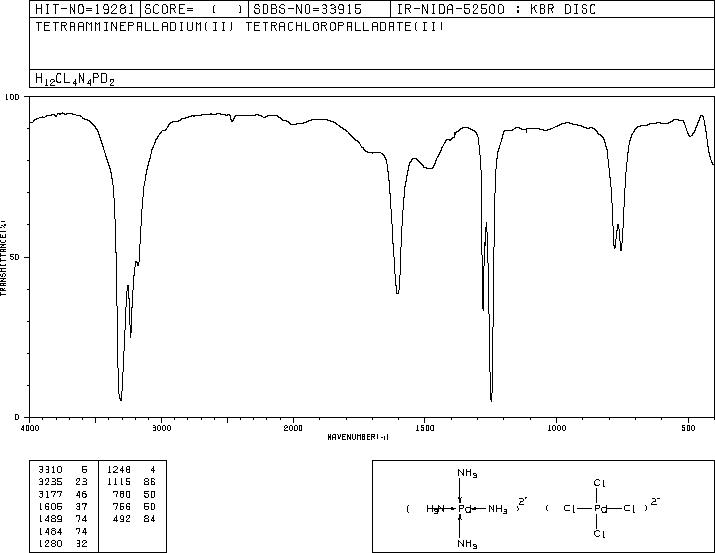Viewport: 715px width, 553px height.
Task: Click transmittance value 84 beside 492
Action: pos(150,519)
